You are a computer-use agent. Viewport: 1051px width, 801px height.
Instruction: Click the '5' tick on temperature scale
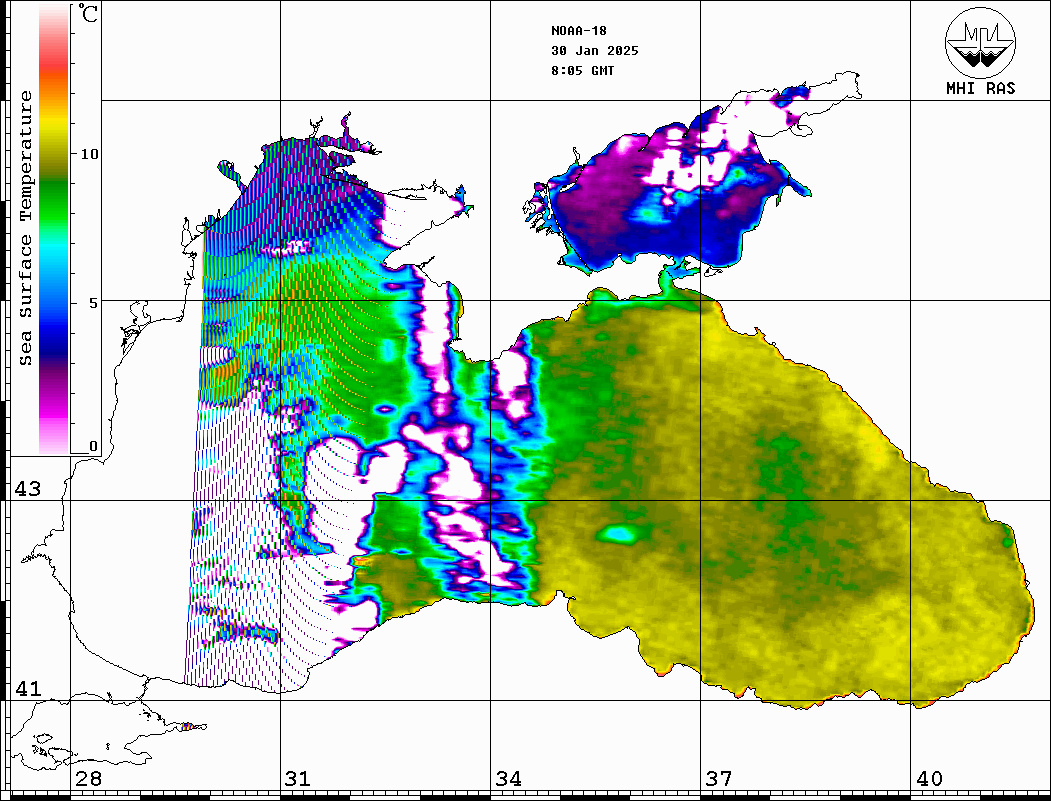tap(93, 303)
